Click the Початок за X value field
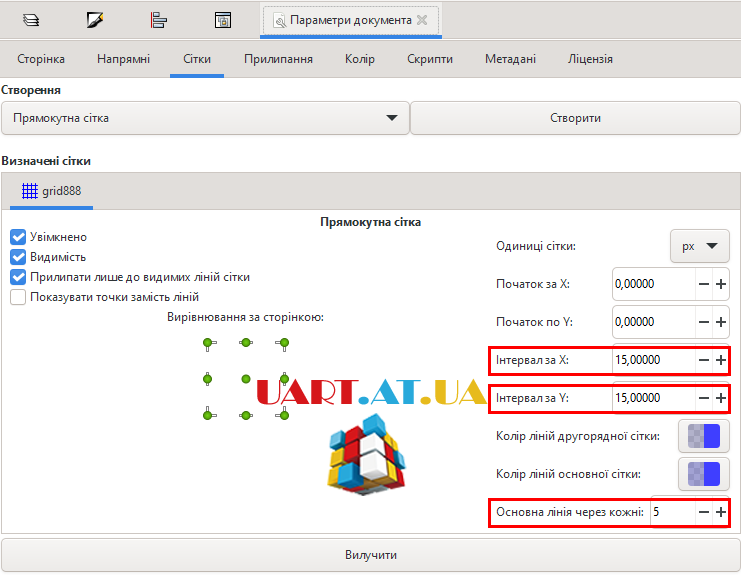Screen dimensions: 741x575 (x=654, y=284)
